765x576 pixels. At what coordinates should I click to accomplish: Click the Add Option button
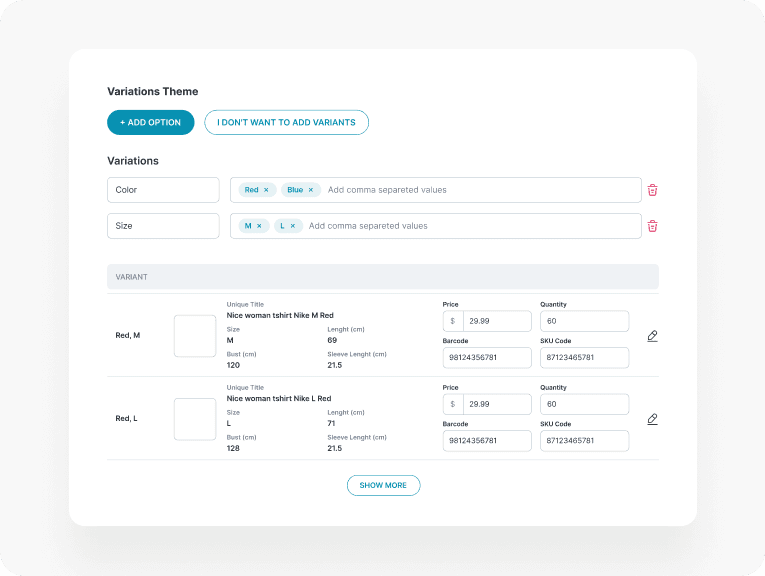pyautogui.click(x=151, y=122)
